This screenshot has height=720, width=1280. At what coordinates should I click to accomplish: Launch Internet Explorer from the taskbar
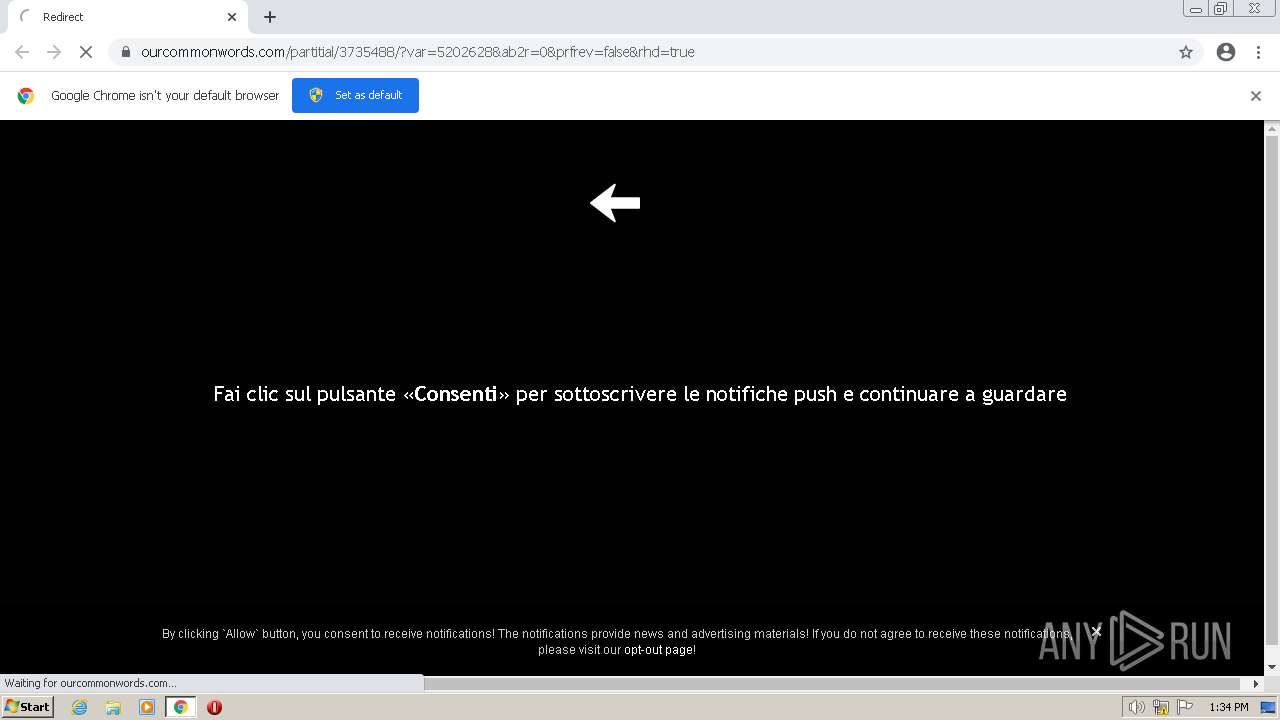coord(79,707)
